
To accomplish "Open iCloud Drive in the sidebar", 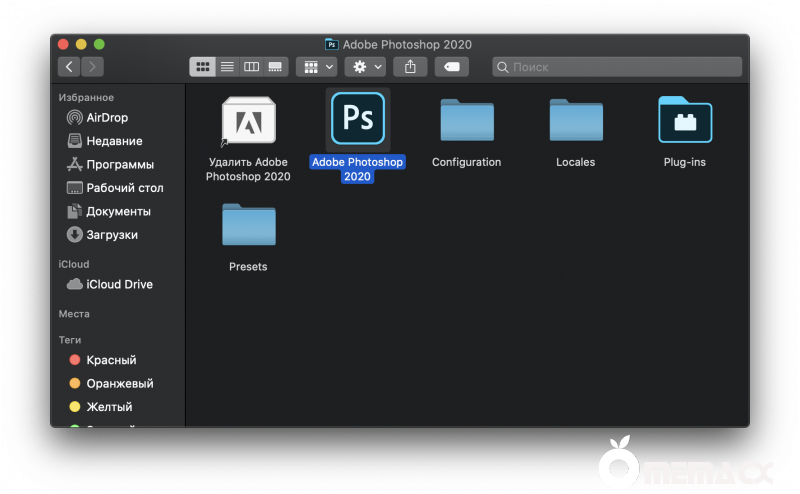I will [x=110, y=284].
